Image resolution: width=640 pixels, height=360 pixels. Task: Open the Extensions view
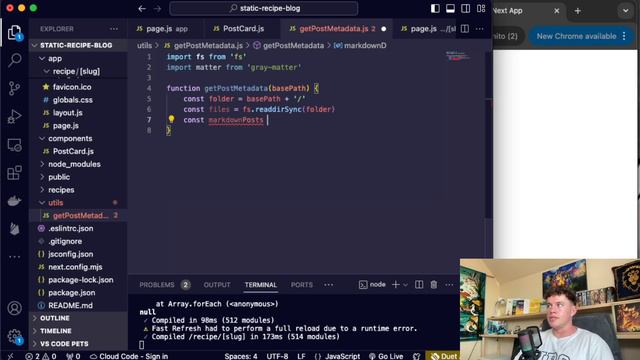14,173
